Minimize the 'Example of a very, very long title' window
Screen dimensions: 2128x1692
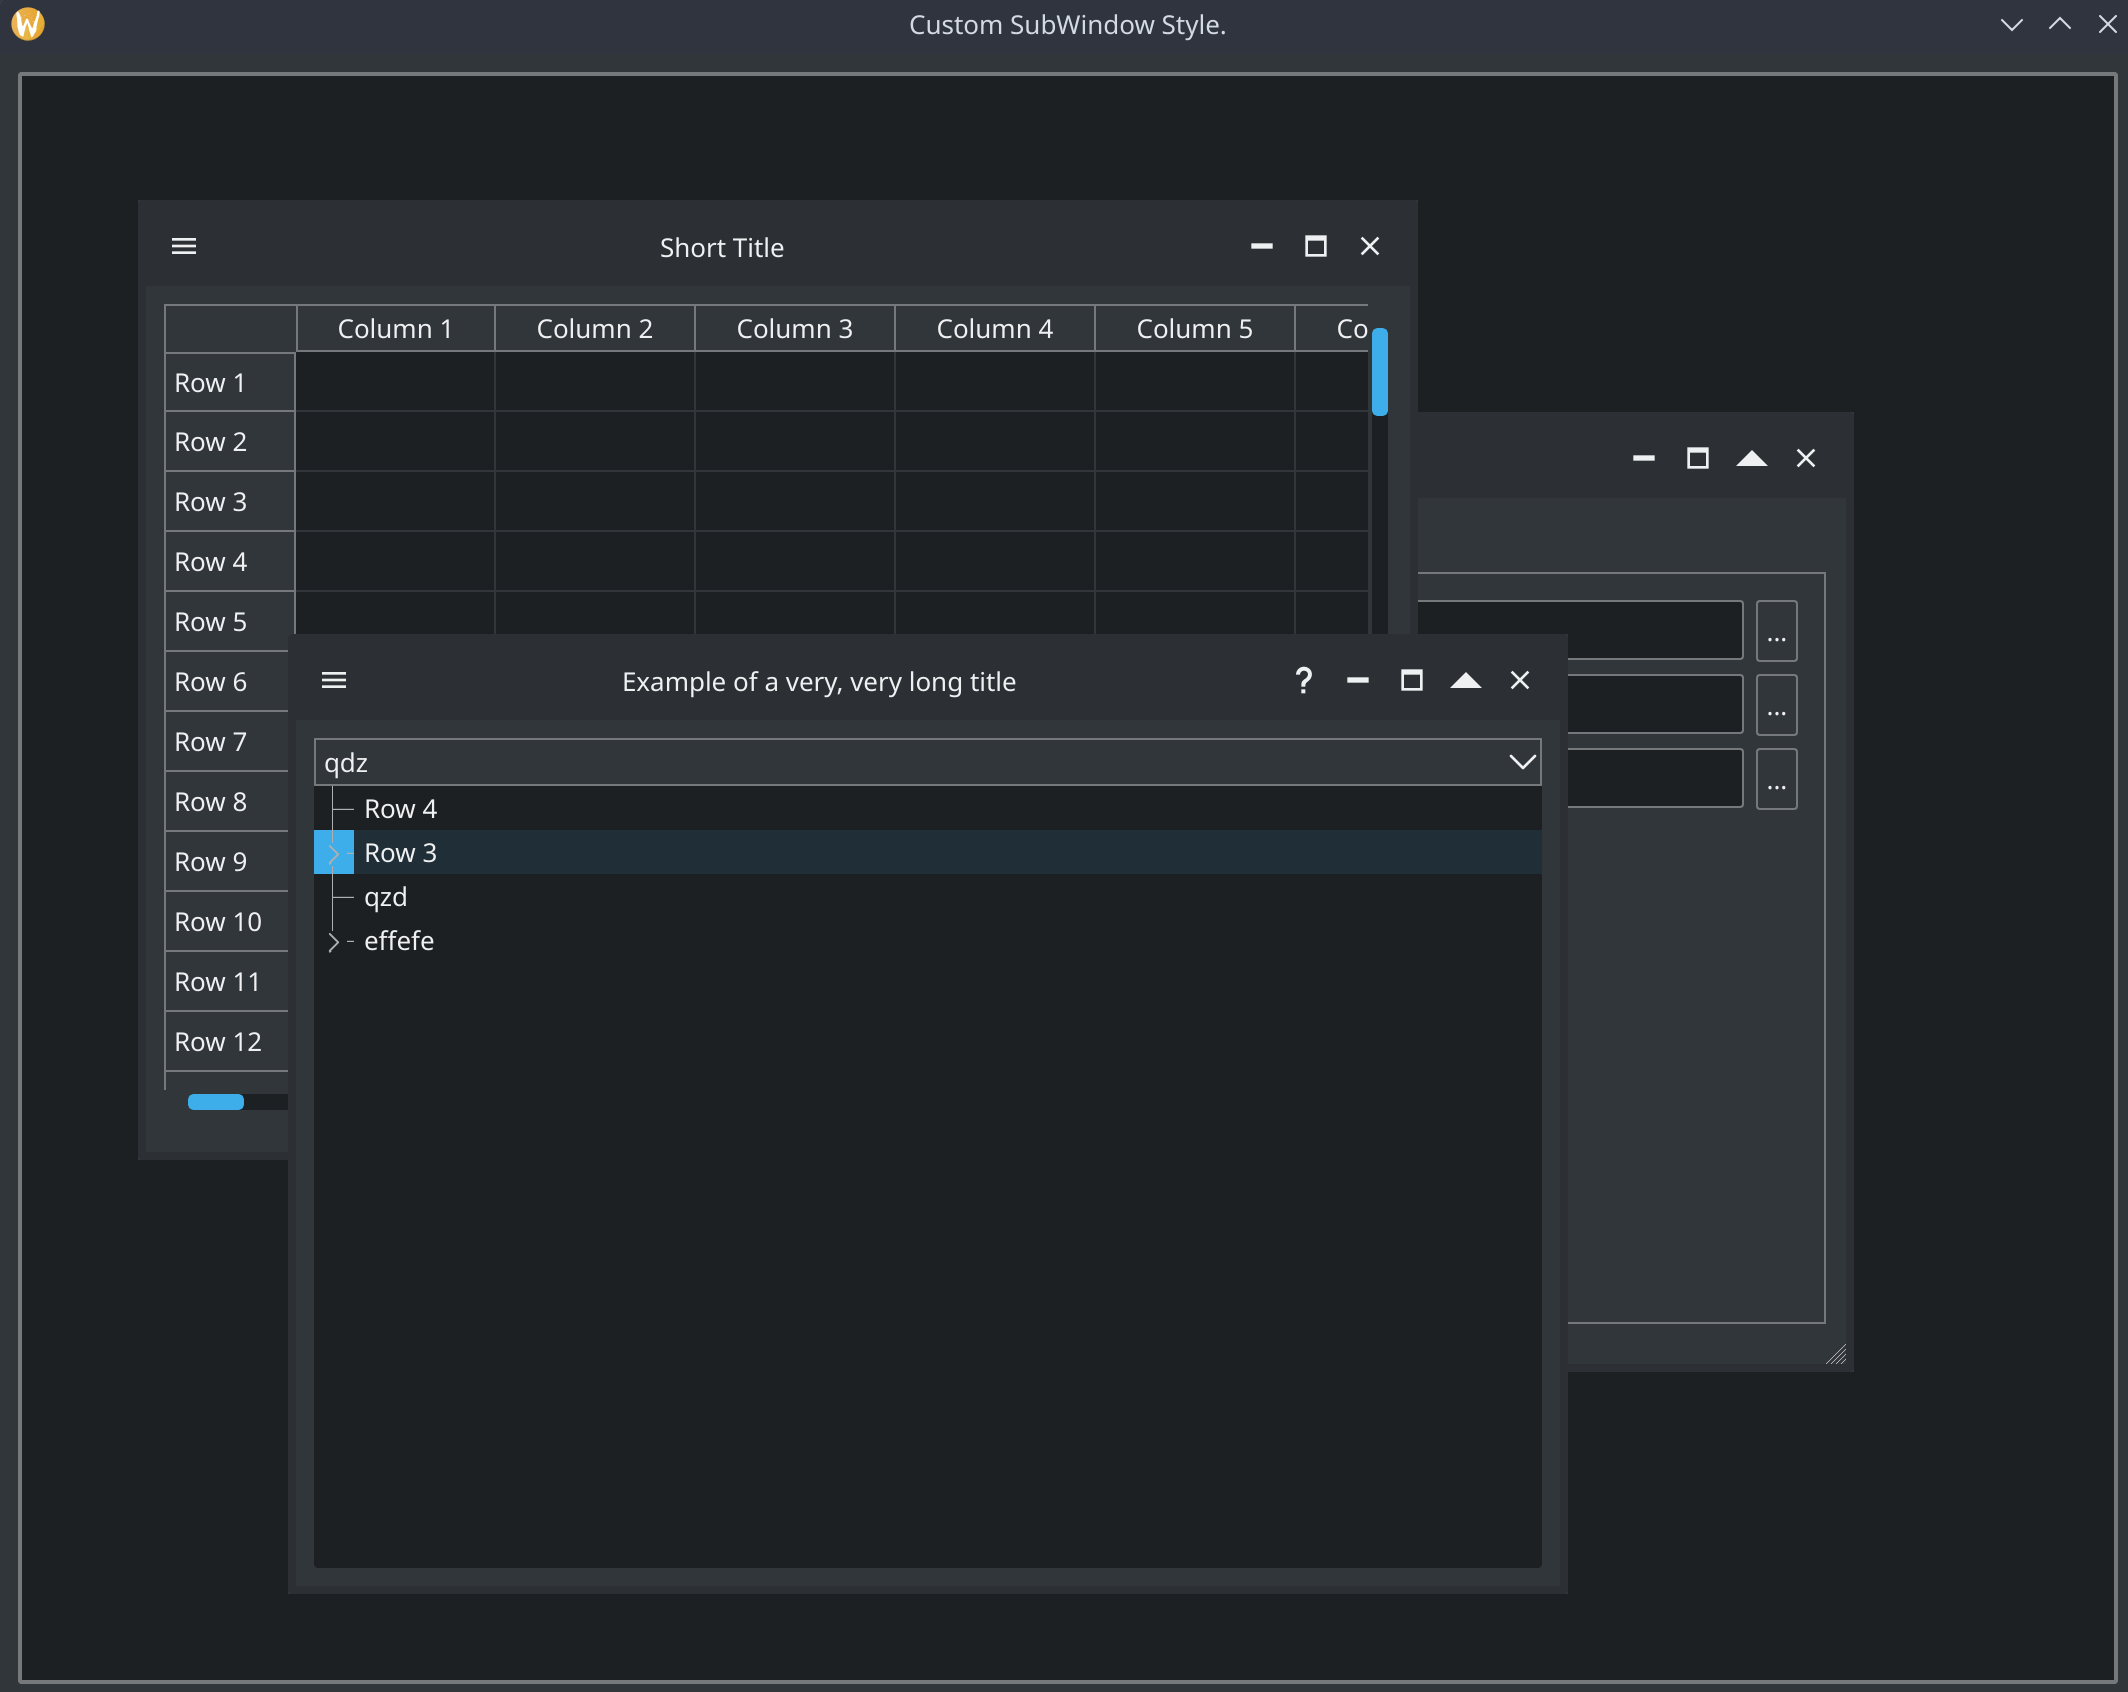(x=1357, y=681)
